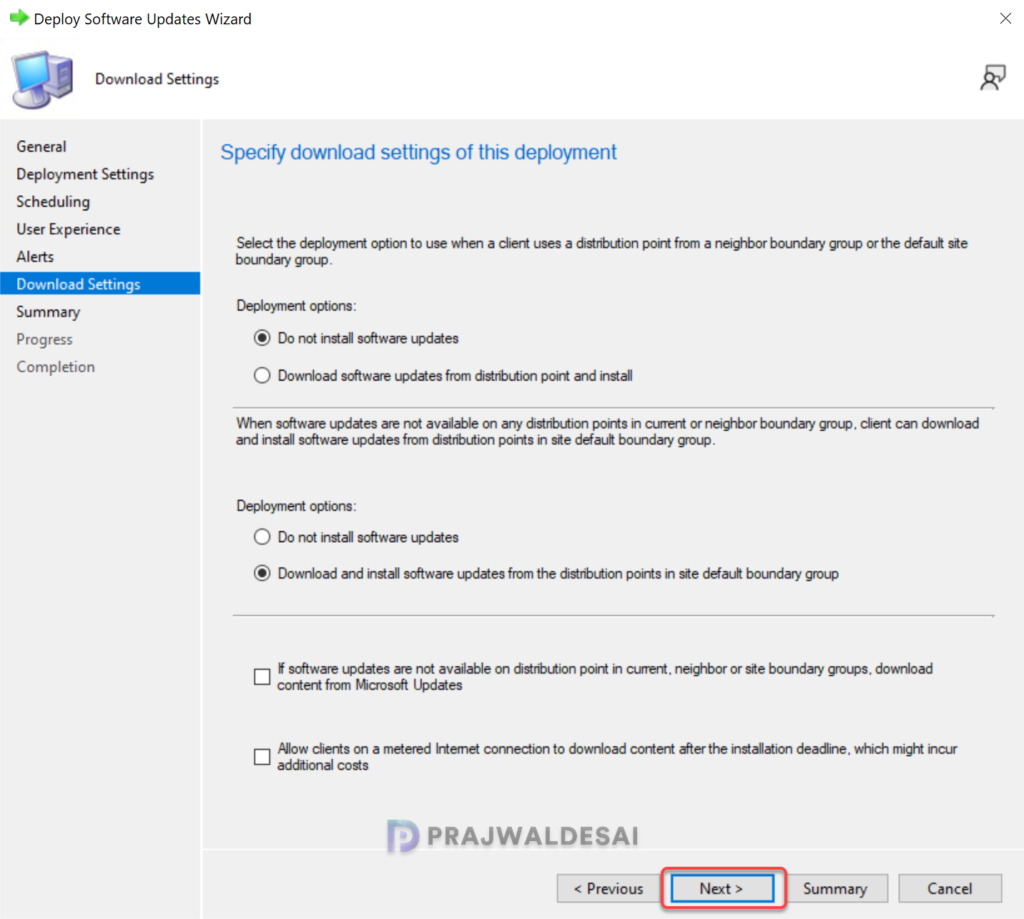This screenshot has height=919, width=1024.
Task: Click the green arrow wizard title icon
Action: [19, 18]
